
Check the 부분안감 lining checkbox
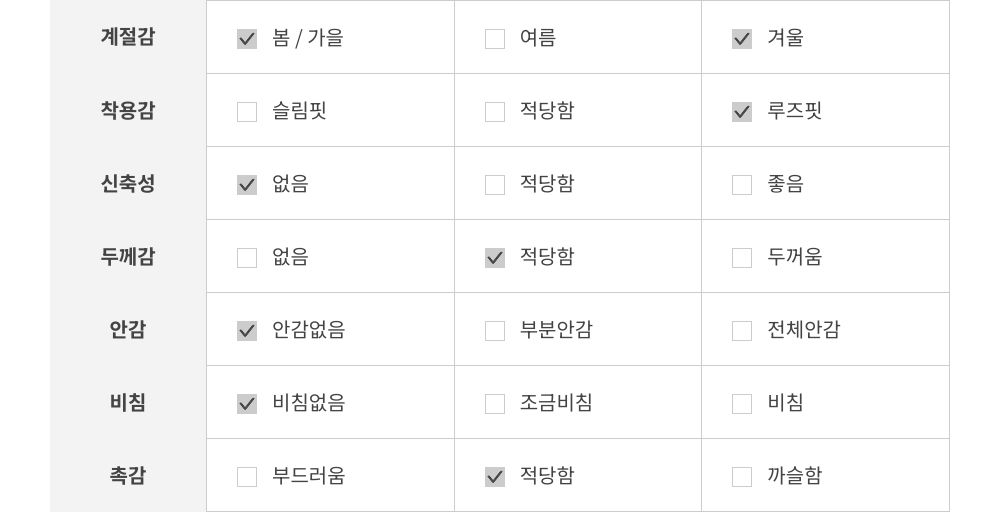coord(495,331)
